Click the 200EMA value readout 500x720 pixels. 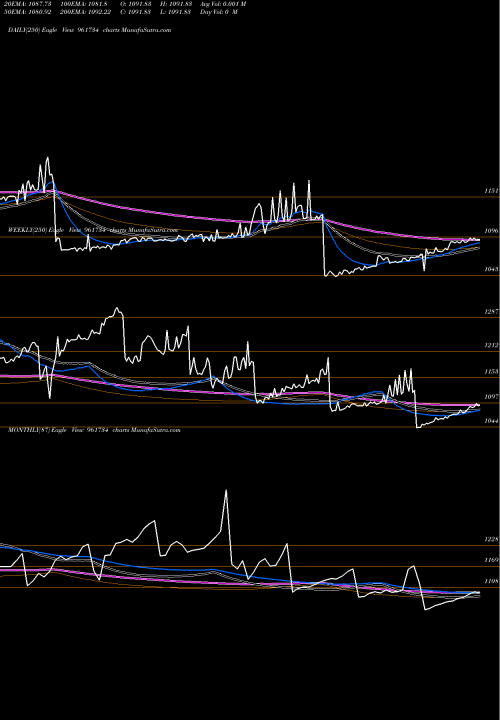[x=85, y=12]
